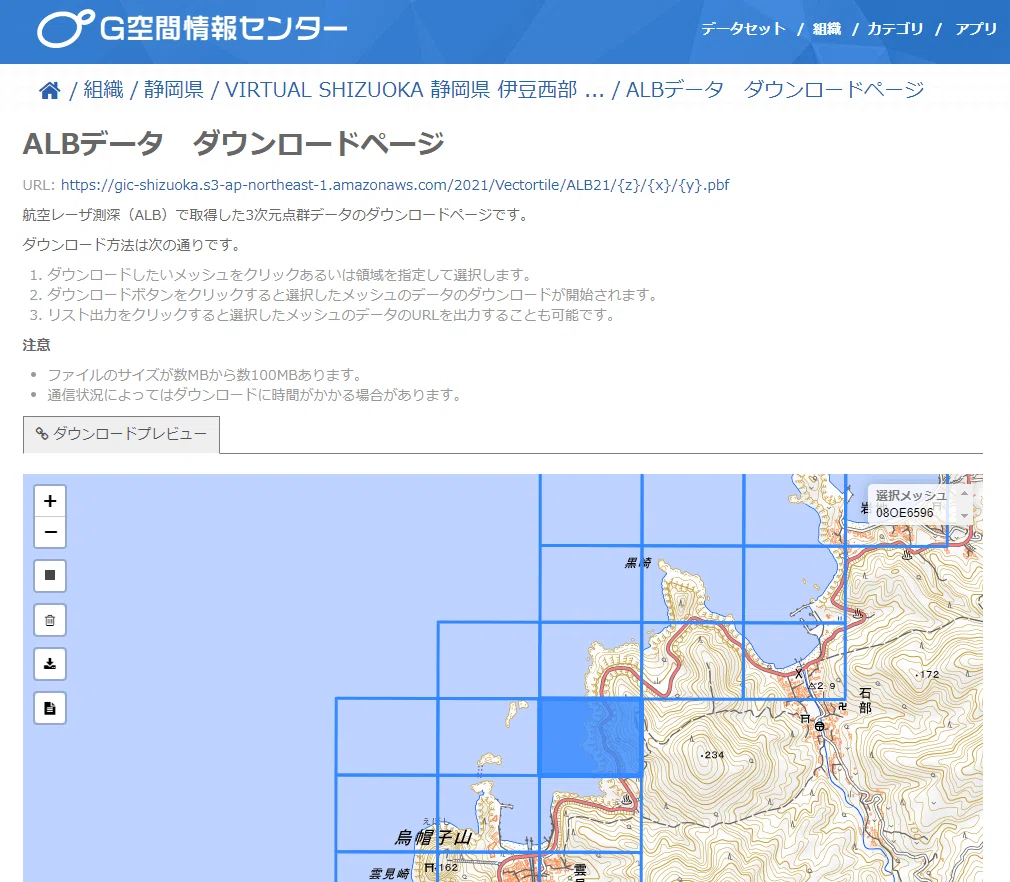Go to home via breadcrumb house icon
The width and height of the screenshot is (1010, 882).
pos(50,90)
